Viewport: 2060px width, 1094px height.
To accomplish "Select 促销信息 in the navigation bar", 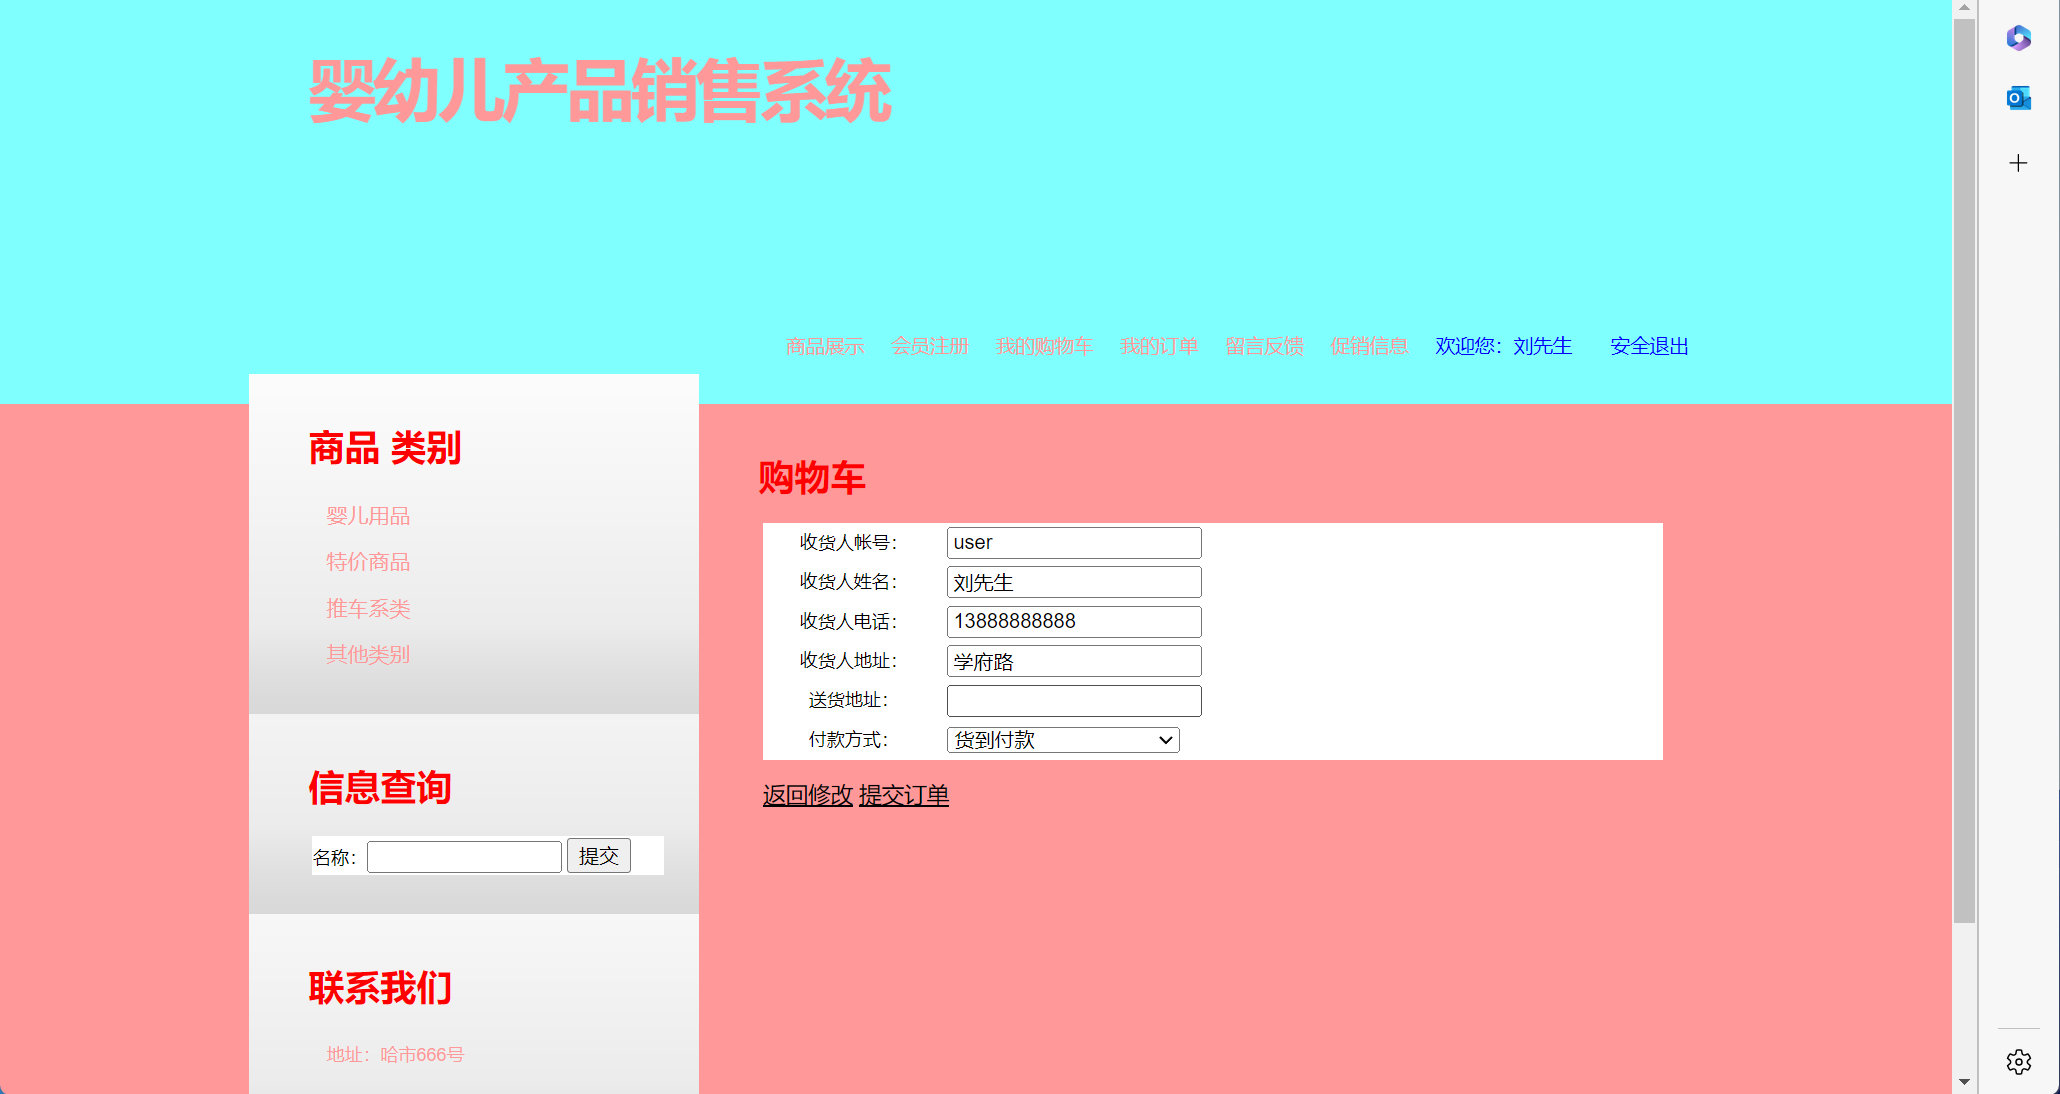I will 1369,346.
